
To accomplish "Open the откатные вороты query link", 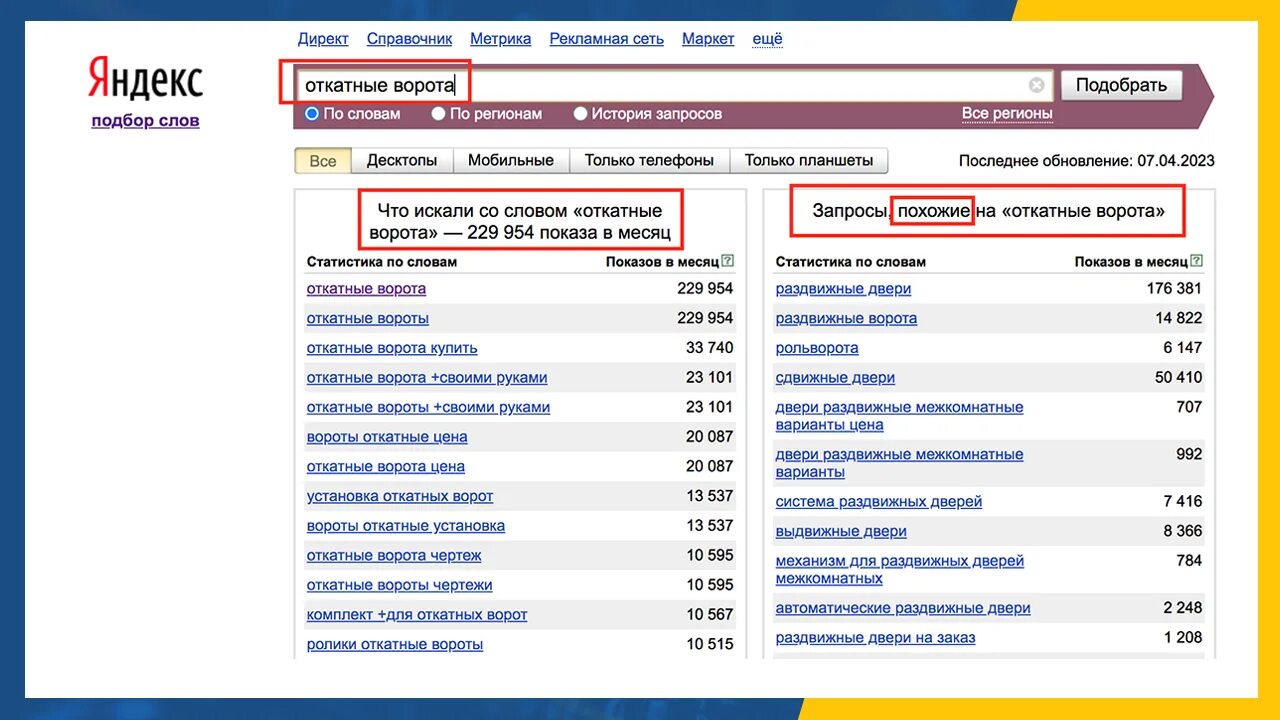I will pos(368,319).
